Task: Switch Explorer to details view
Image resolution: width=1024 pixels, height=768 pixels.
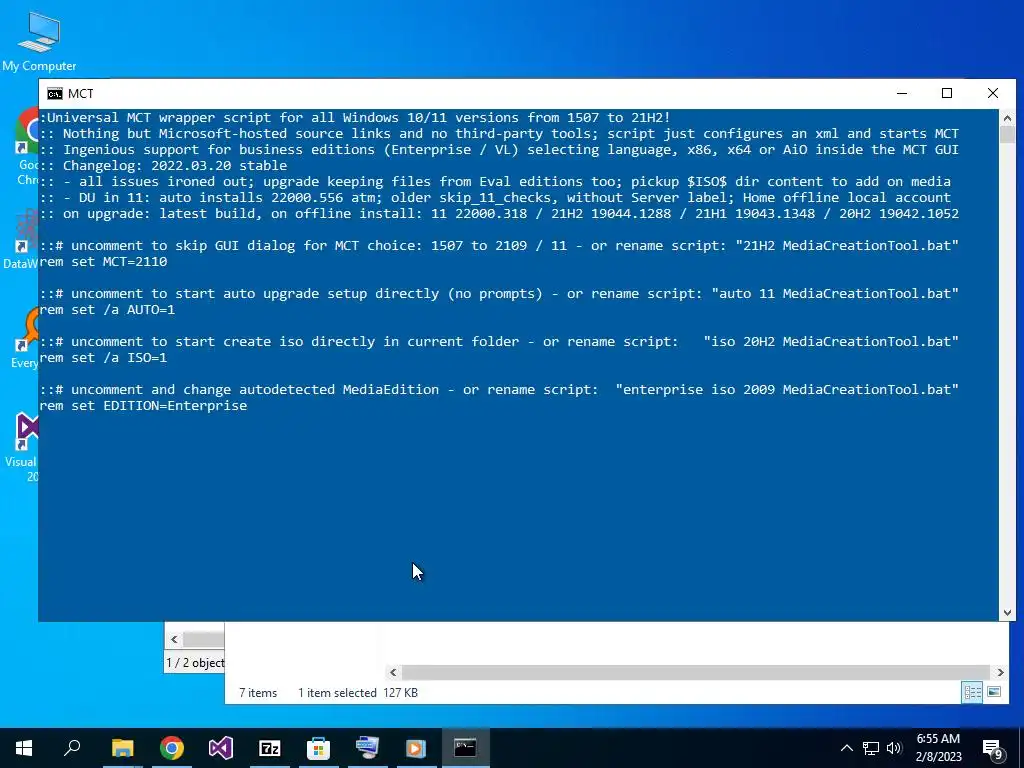Action: click(x=972, y=692)
